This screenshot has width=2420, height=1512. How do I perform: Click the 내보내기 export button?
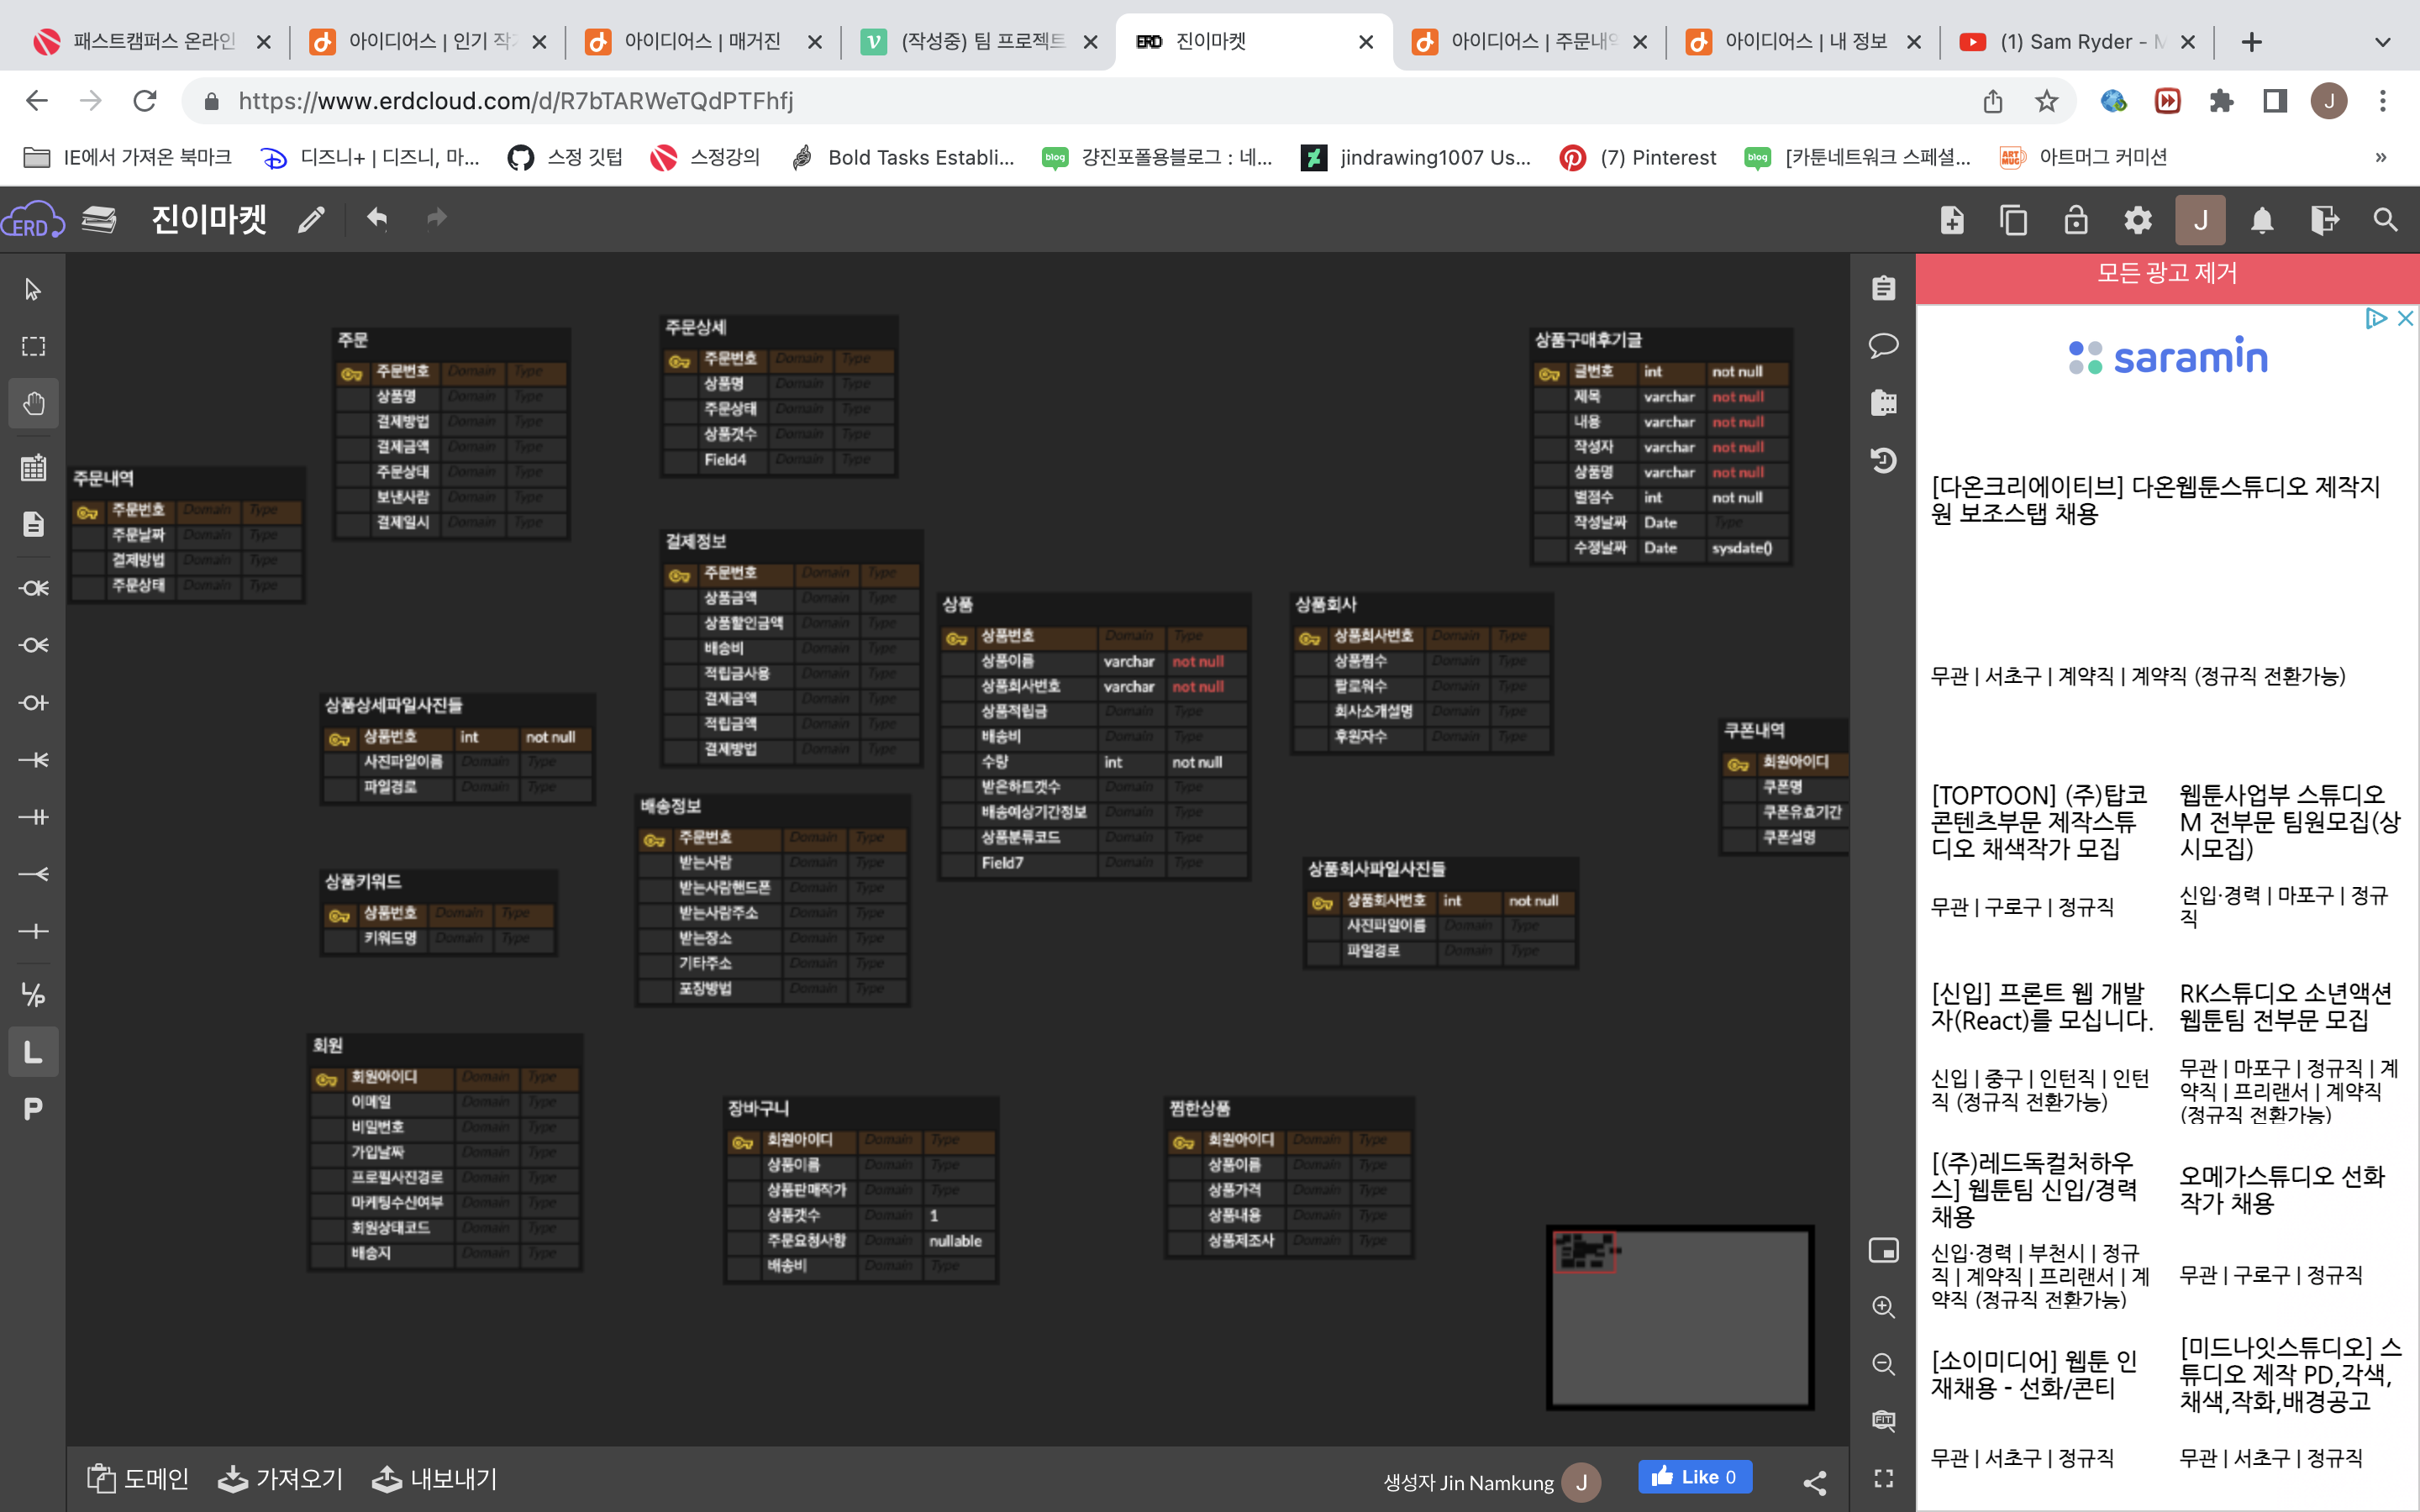(x=434, y=1479)
